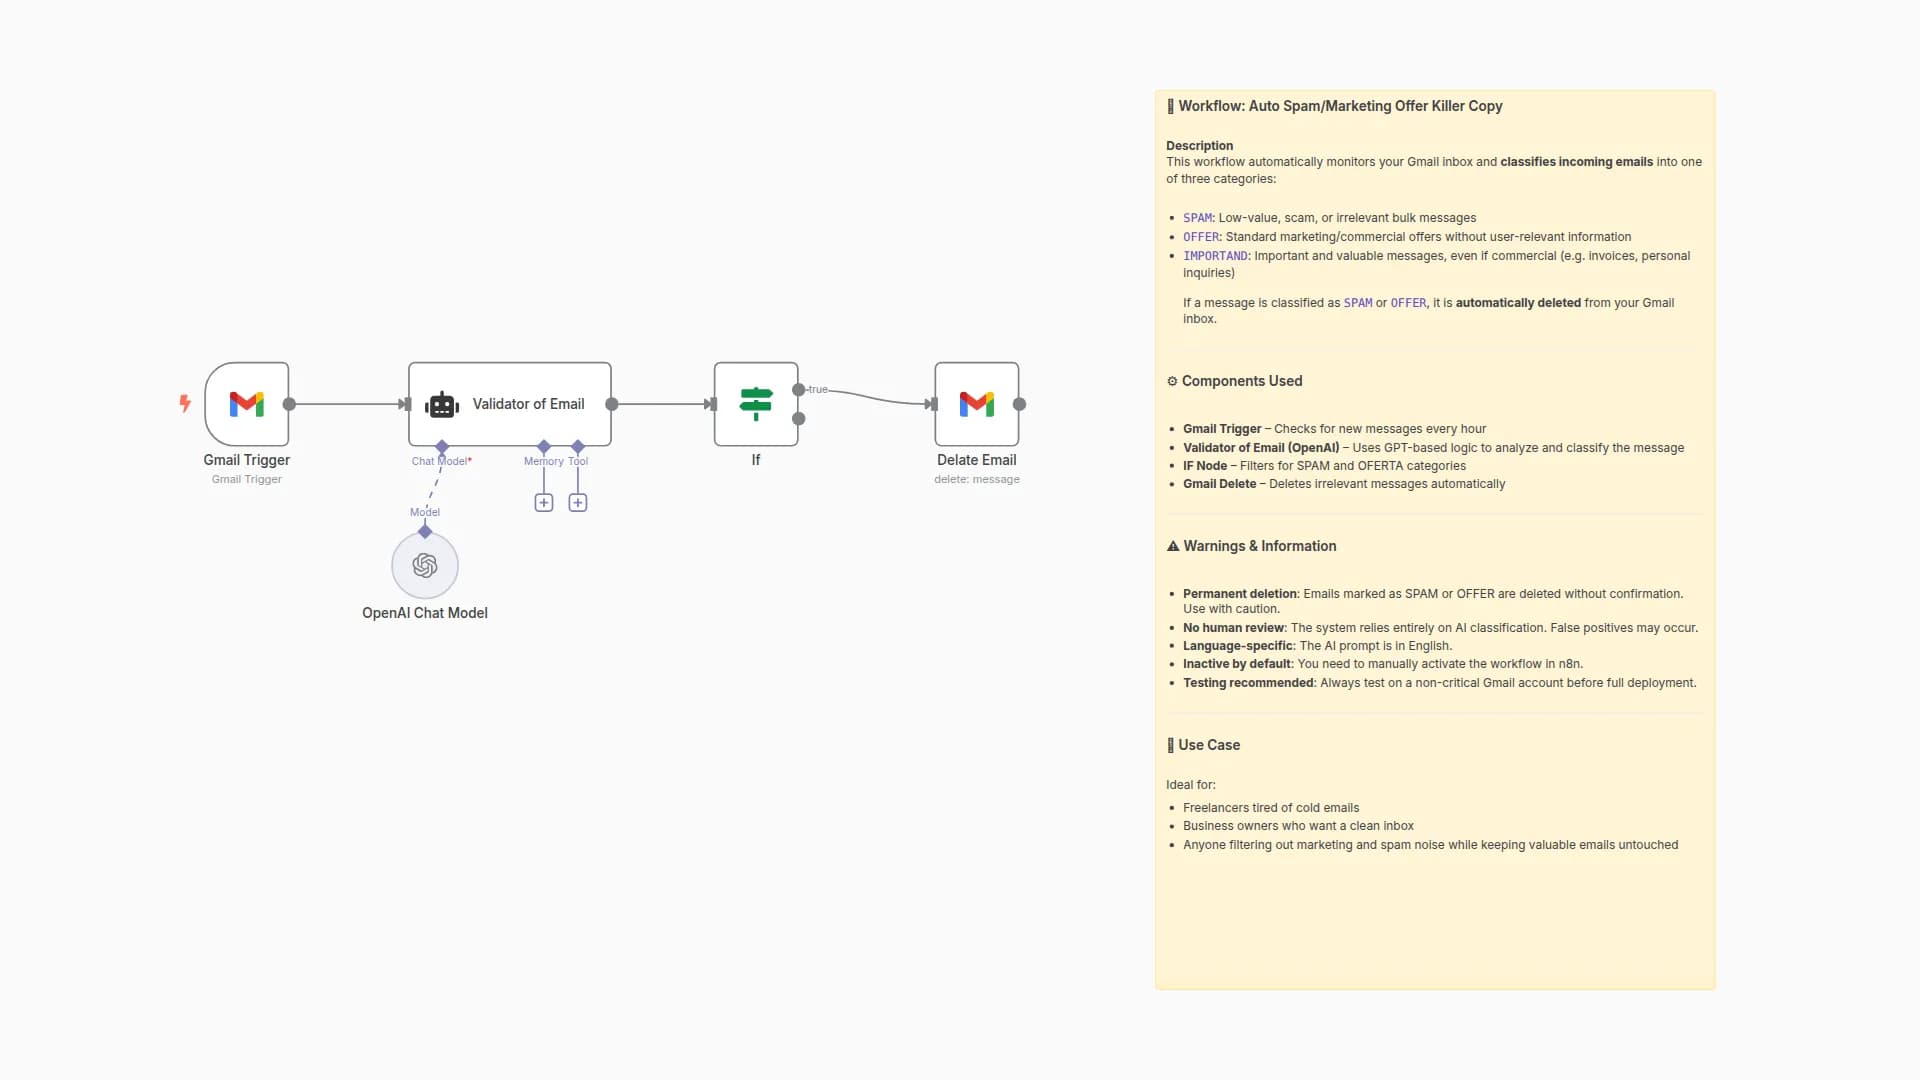1920x1080 pixels.
Task: Open the Delate Email Gmail node
Action: [x=977, y=404]
